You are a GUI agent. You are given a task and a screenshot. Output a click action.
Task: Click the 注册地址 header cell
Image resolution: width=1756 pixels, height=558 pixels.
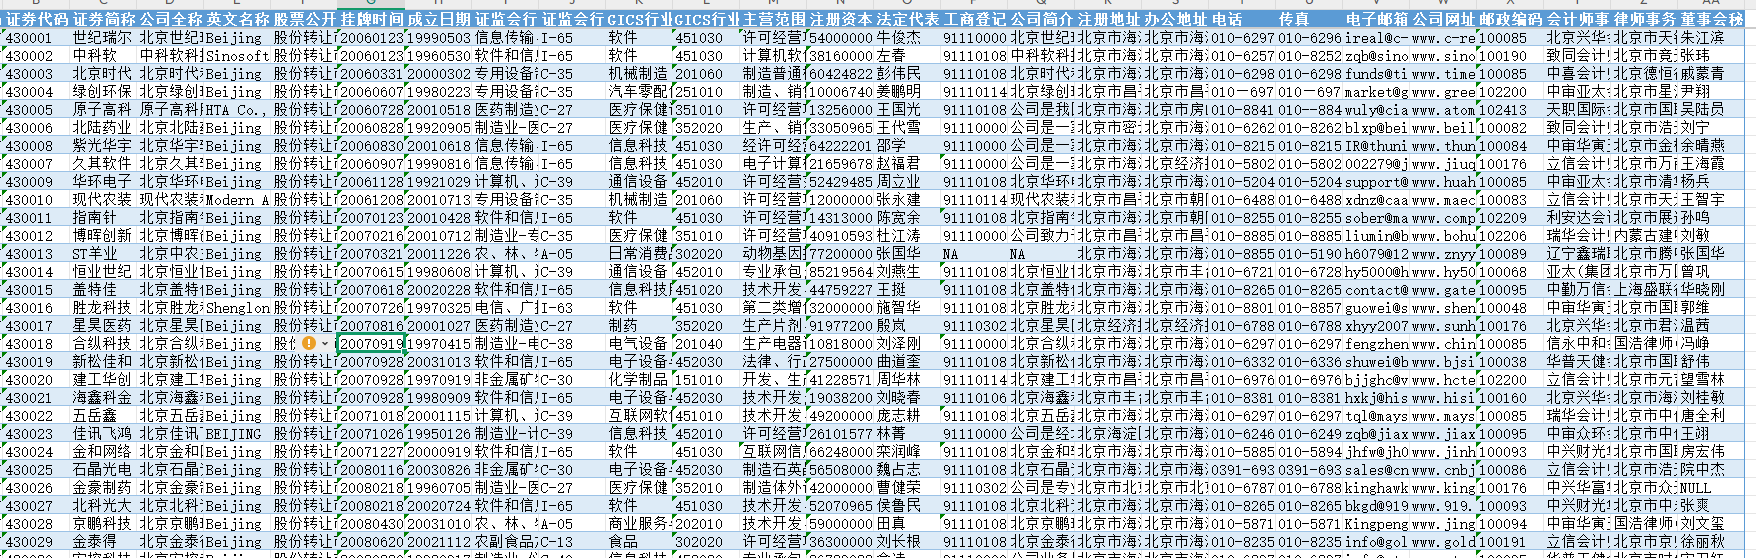point(1109,19)
